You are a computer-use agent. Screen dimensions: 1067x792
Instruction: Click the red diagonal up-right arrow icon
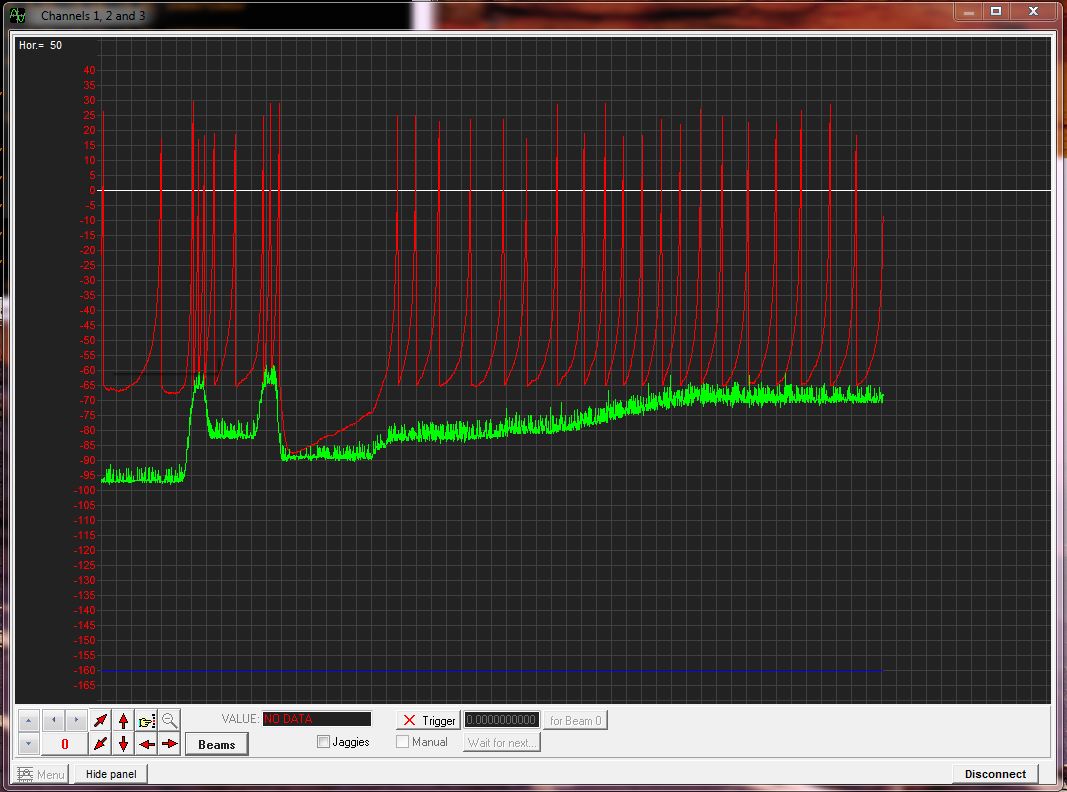[x=101, y=720]
